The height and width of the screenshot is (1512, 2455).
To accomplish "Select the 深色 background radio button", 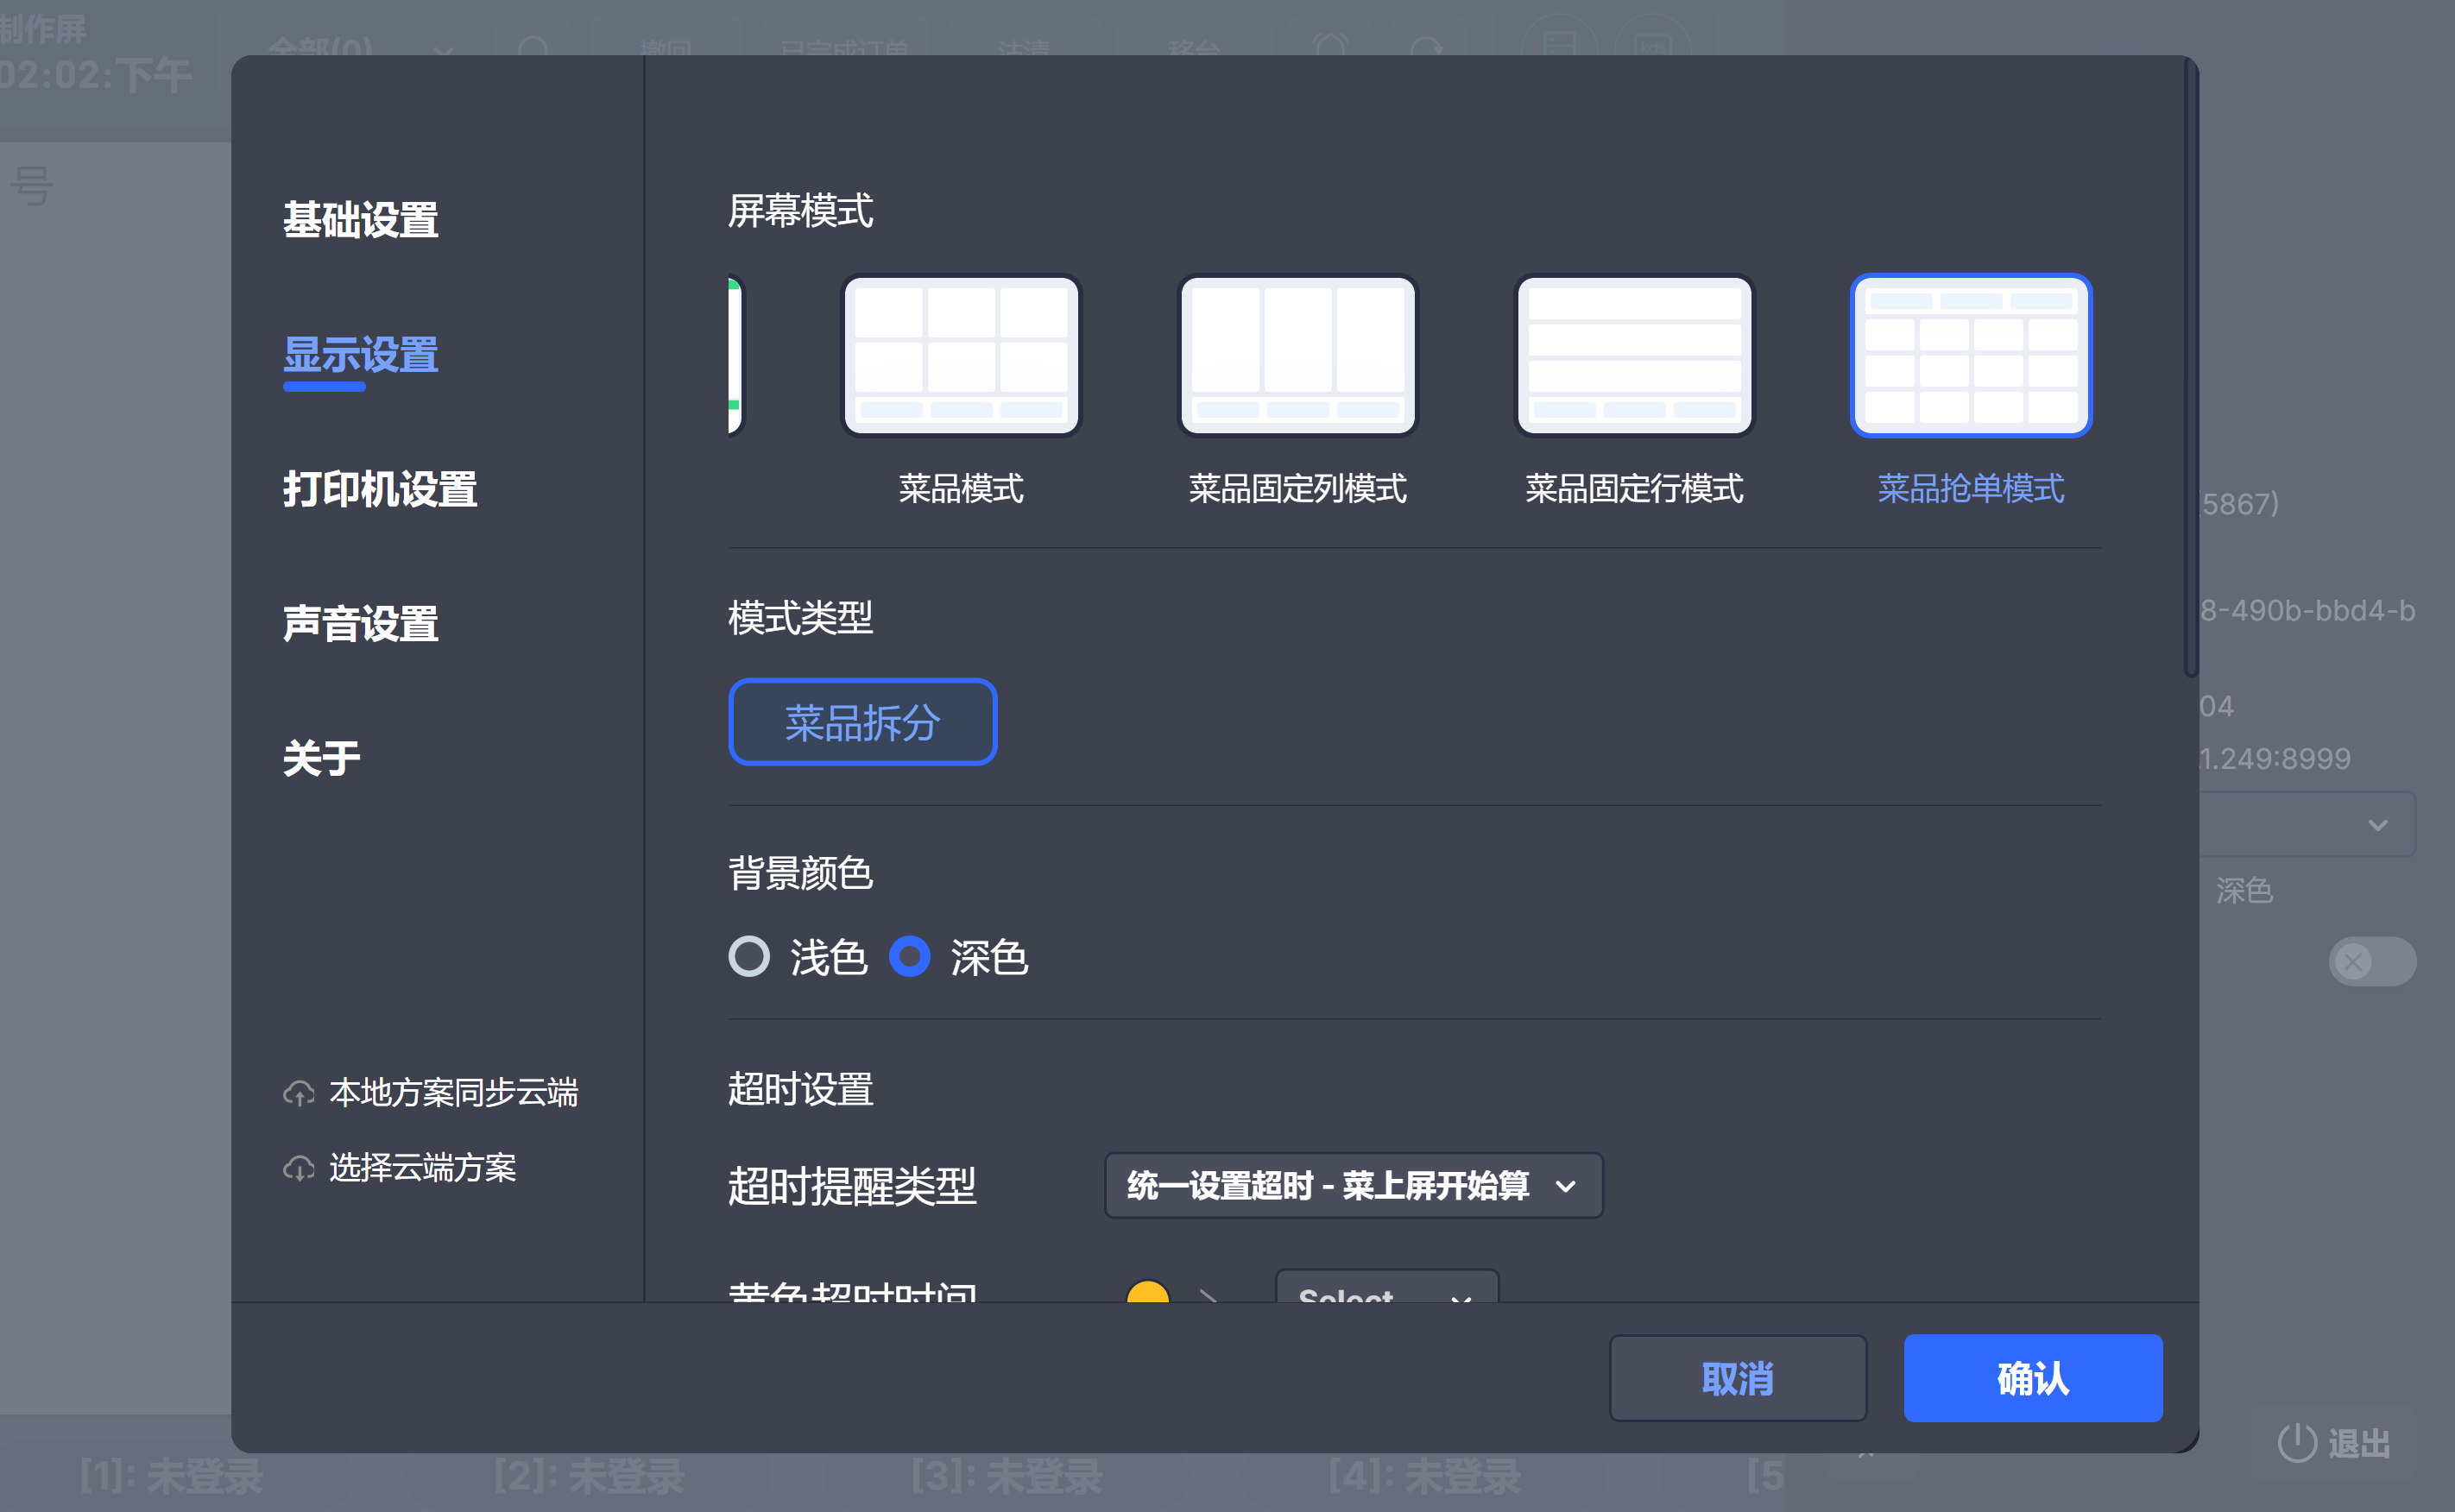I will tap(909, 957).
